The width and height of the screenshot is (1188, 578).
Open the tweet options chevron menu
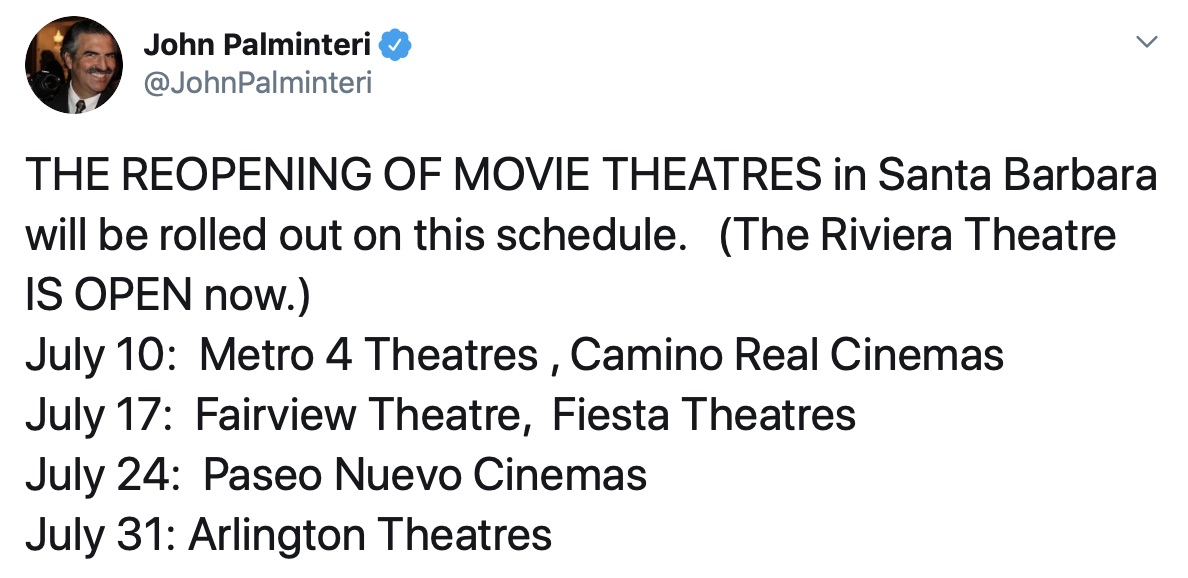tap(1149, 43)
